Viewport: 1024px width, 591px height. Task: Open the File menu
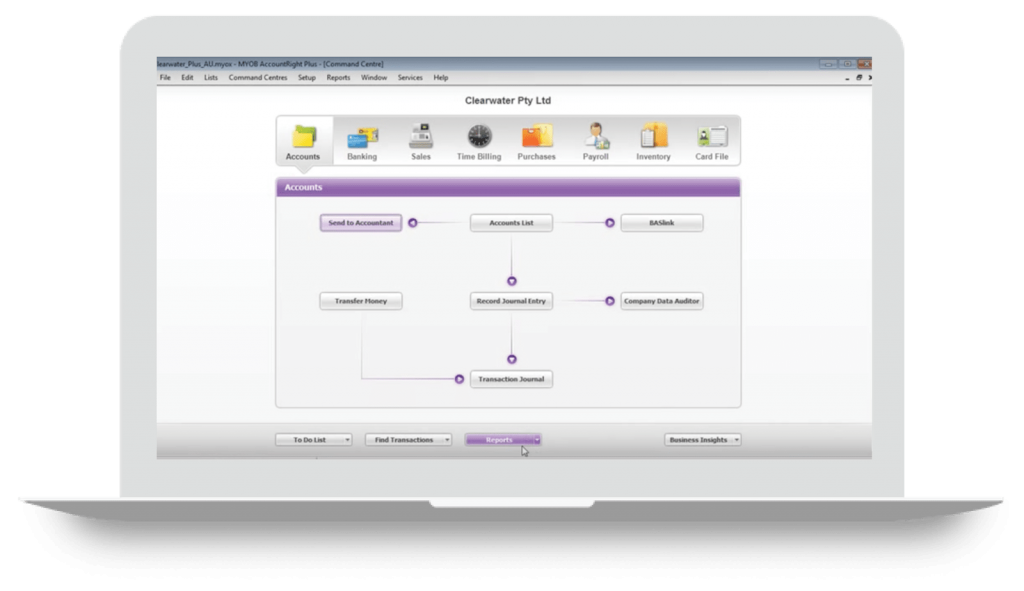pyautogui.click(x=165, y=77)
